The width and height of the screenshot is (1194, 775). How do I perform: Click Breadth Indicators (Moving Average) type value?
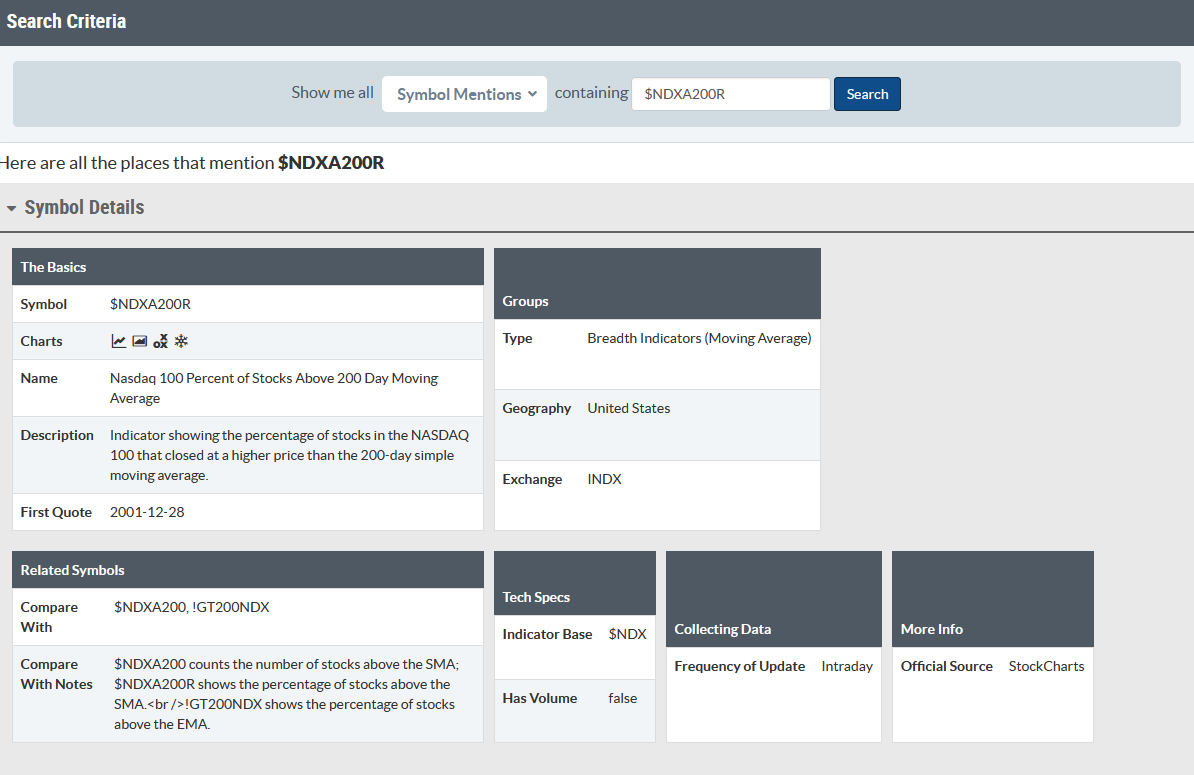699,338
